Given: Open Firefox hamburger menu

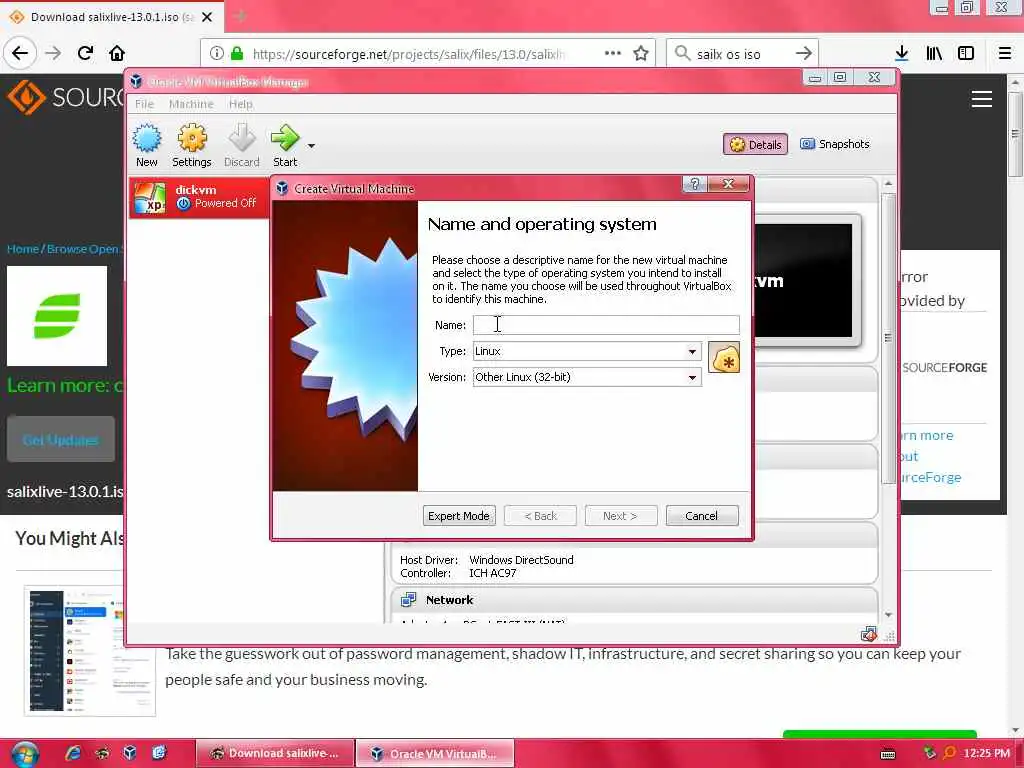Looking at the screenshot, I should click(x=1005, y=54).
